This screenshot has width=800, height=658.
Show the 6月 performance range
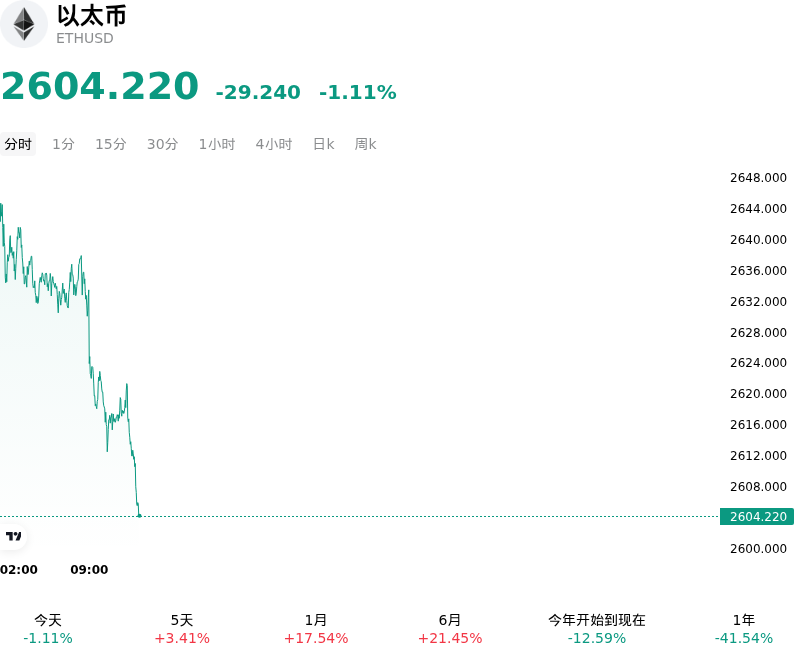pyautogui.click(x=450, y=629)
